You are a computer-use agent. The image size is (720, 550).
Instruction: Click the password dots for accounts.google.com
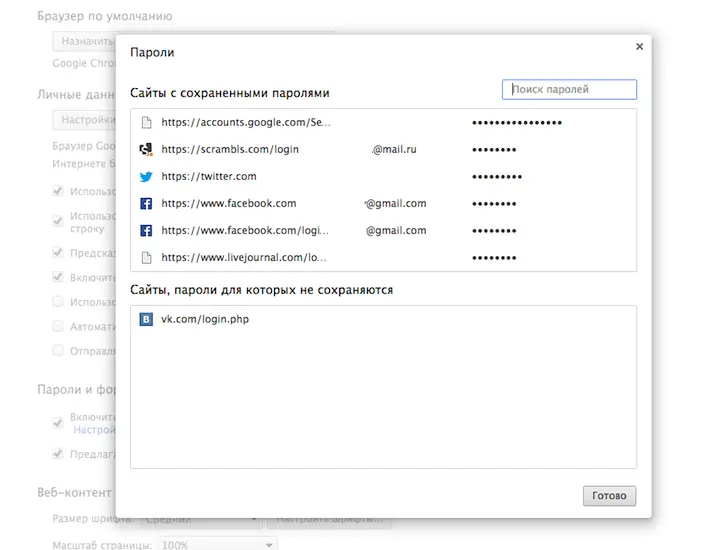click(x=517, y=123)
